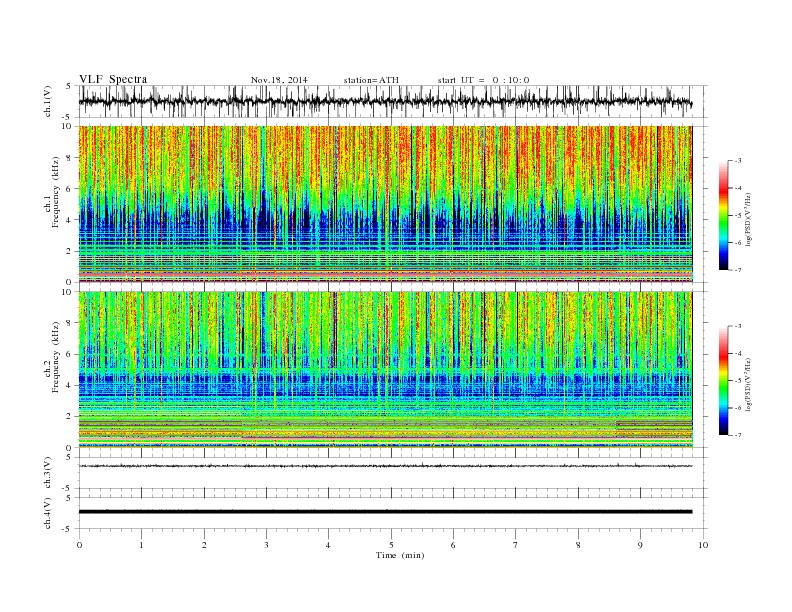Click the ch.2 PSD color bar
Image resolution: width=792 pixels, height=612 pixels.
pyautogui.click(x=723, y=380)
